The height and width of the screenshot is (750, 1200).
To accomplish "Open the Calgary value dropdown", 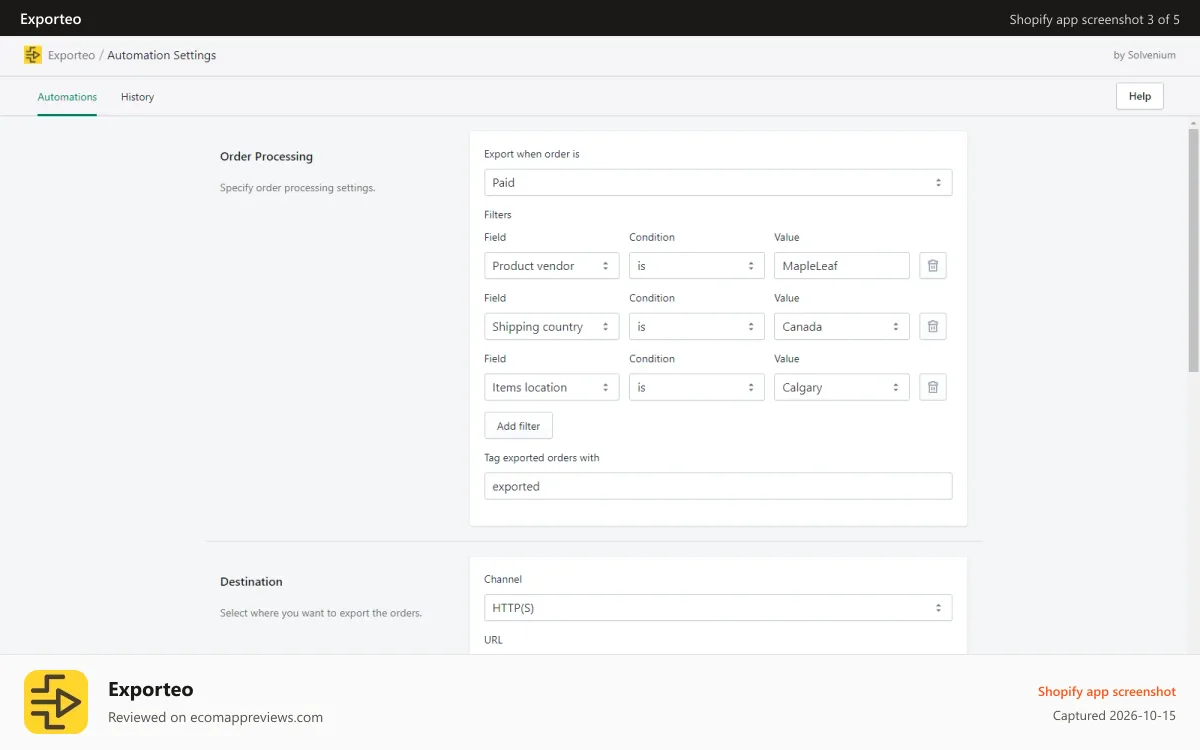I will pyautogui.click(x=842, y=387).
